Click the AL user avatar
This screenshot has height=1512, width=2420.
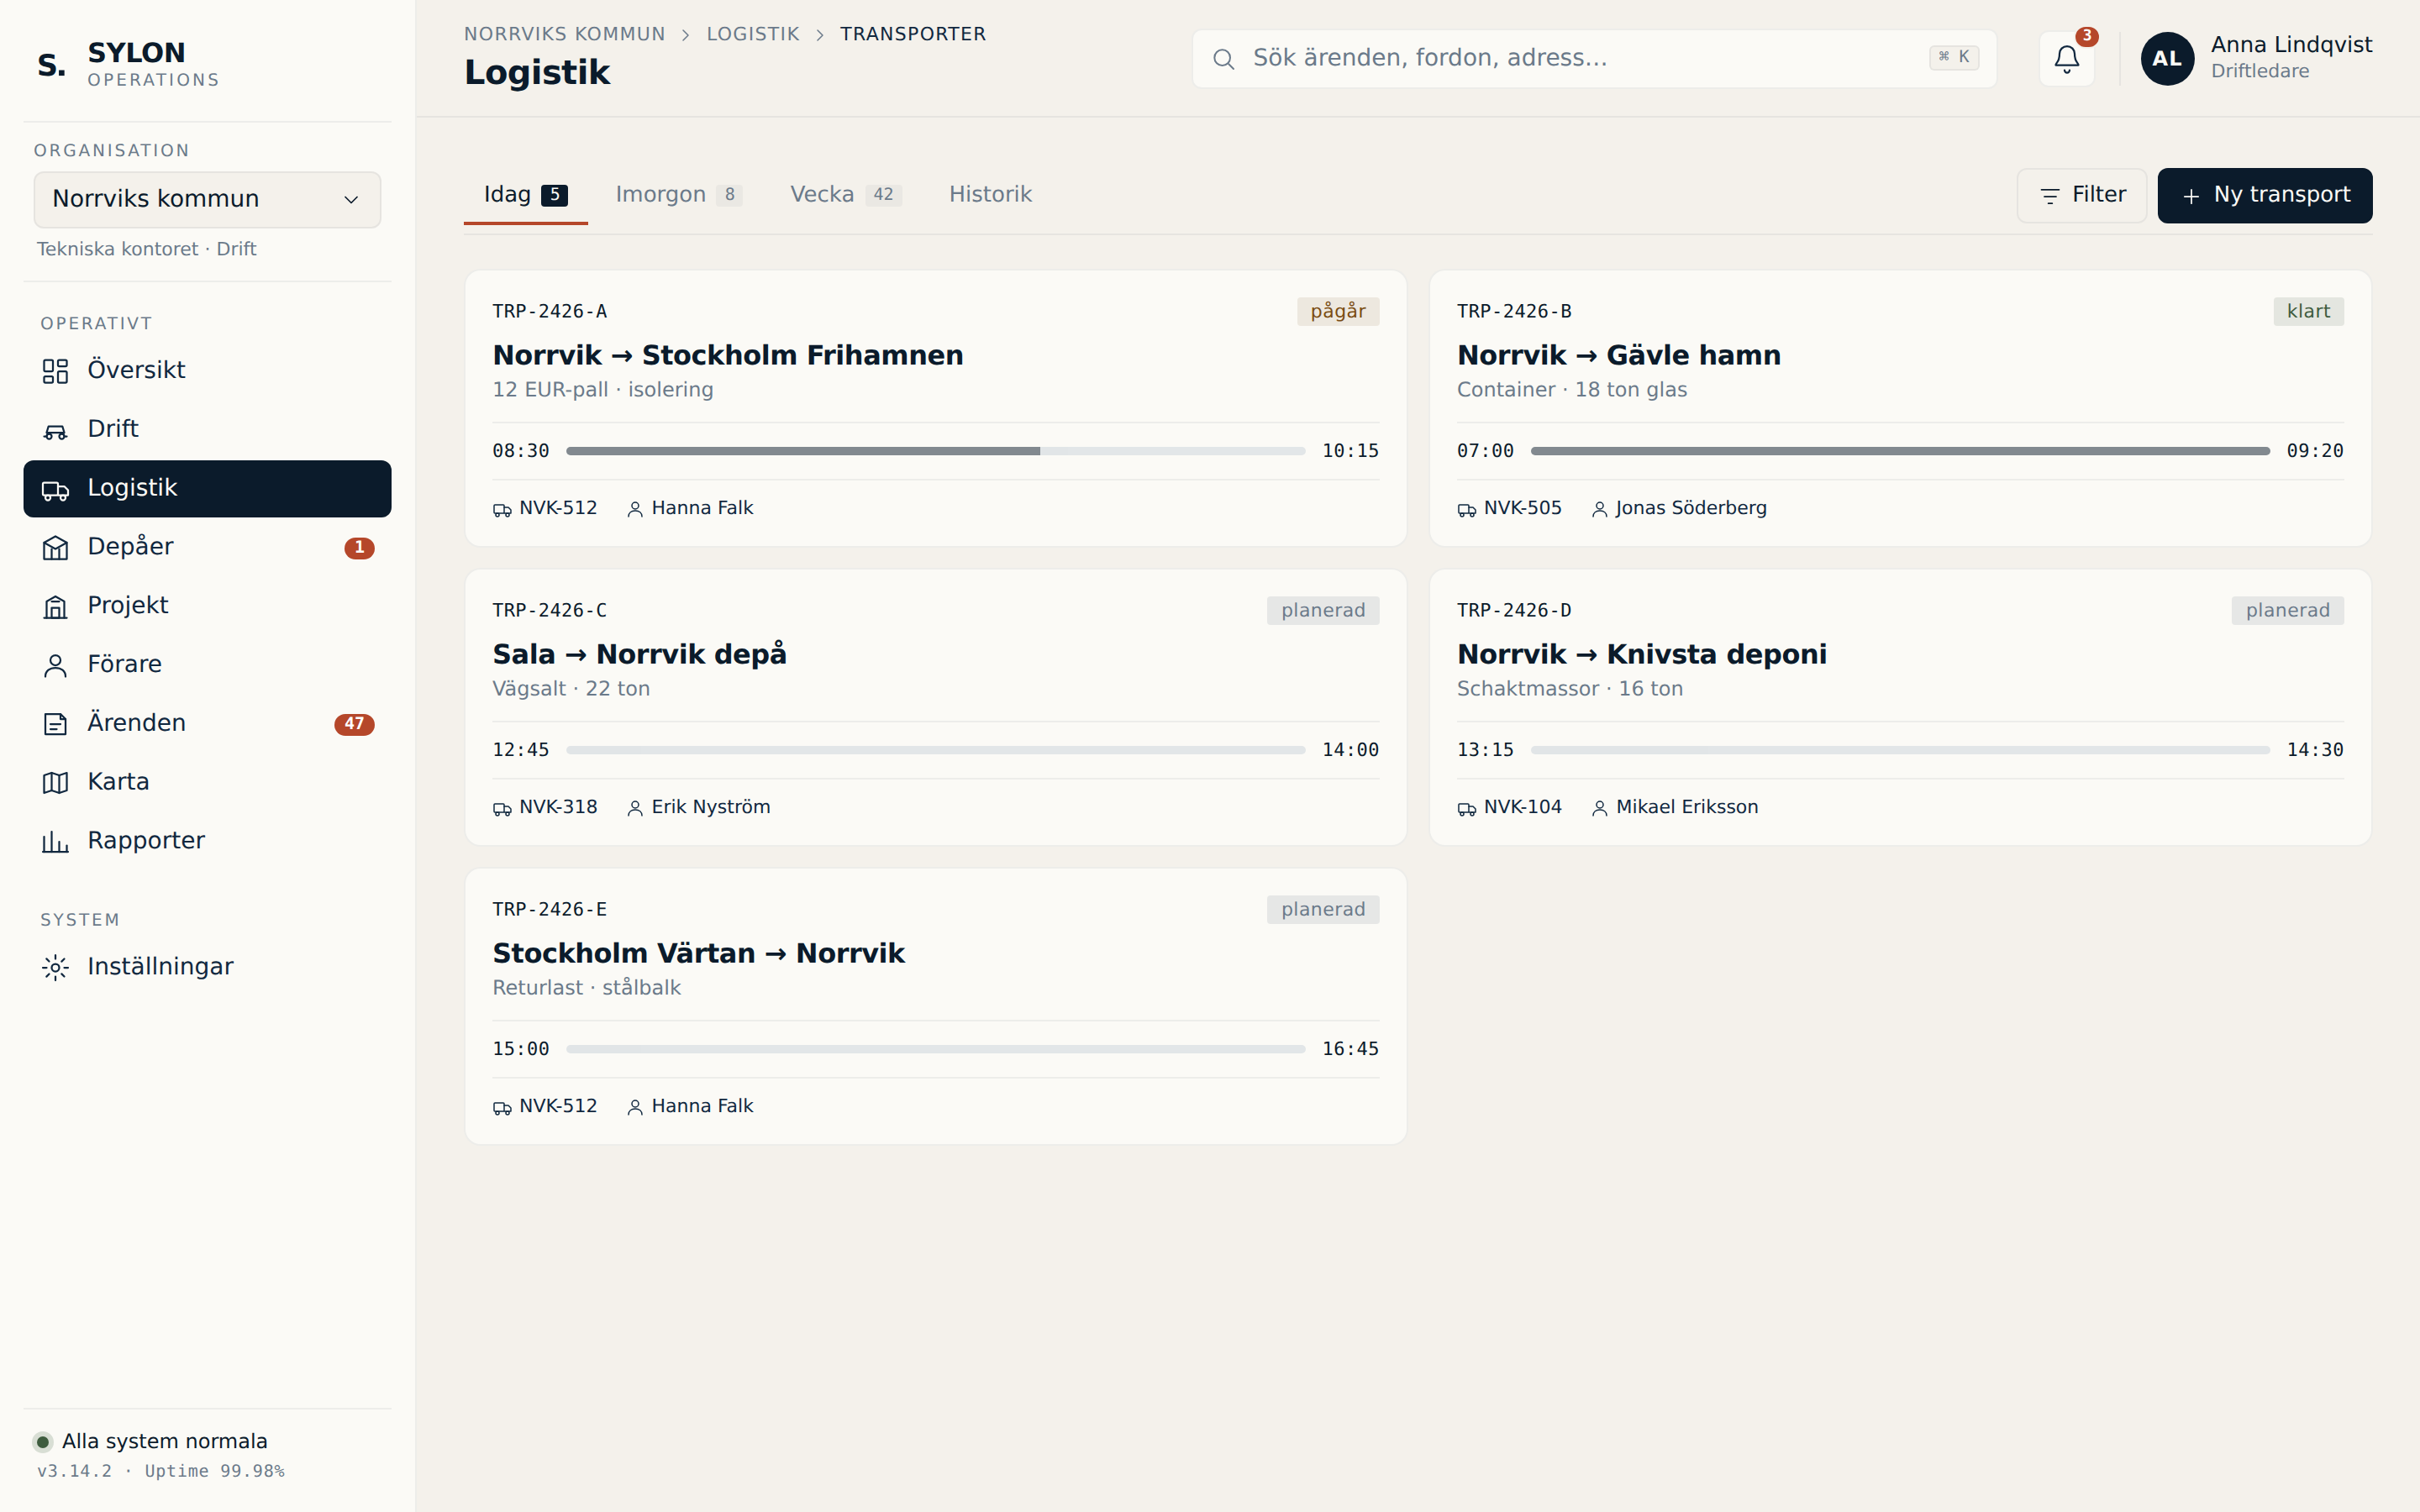coord(2167,59)
